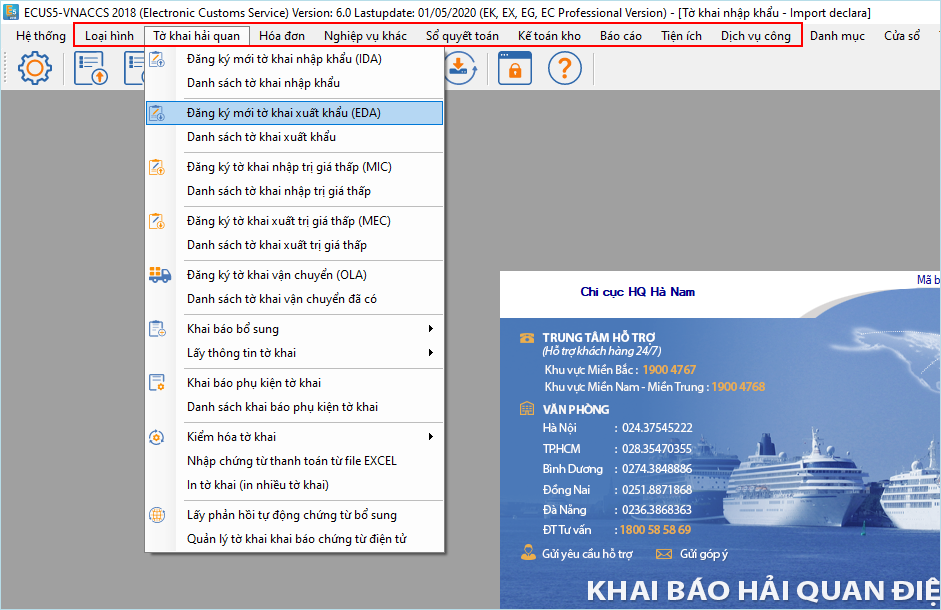Open the Cửa sổ menu
Image resolution: width=941 pixels, height=610 pixels.
pyautogui.click(x=902, y=36)
